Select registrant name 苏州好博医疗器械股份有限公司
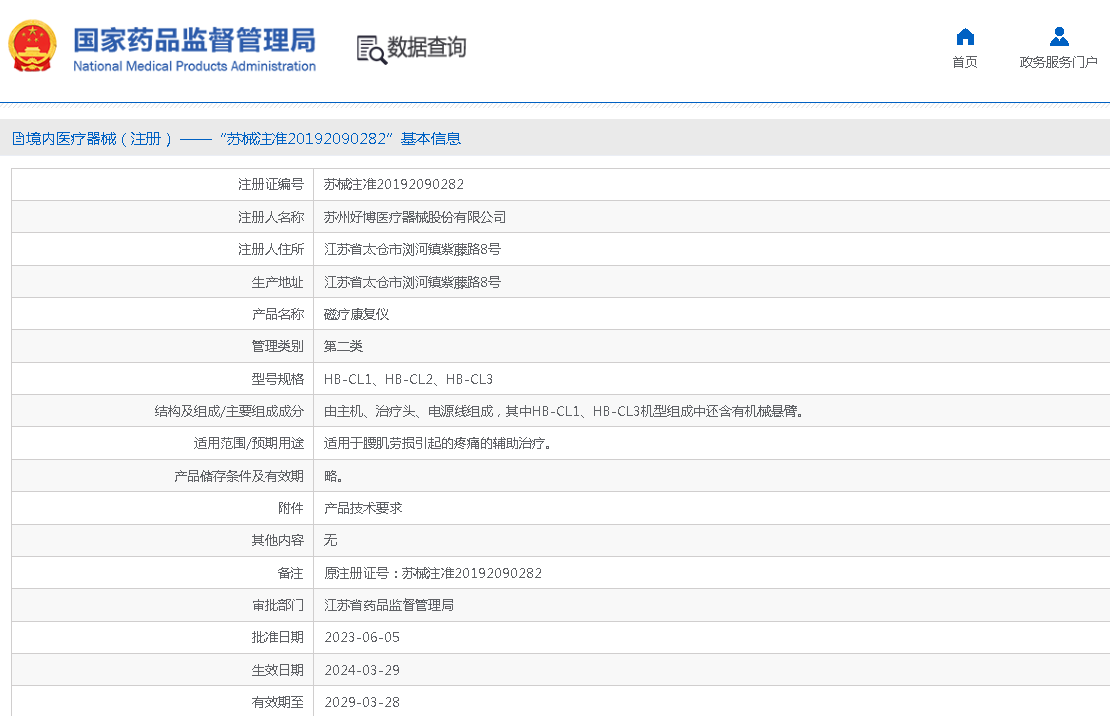1110x716 pixels. point(415,217)
